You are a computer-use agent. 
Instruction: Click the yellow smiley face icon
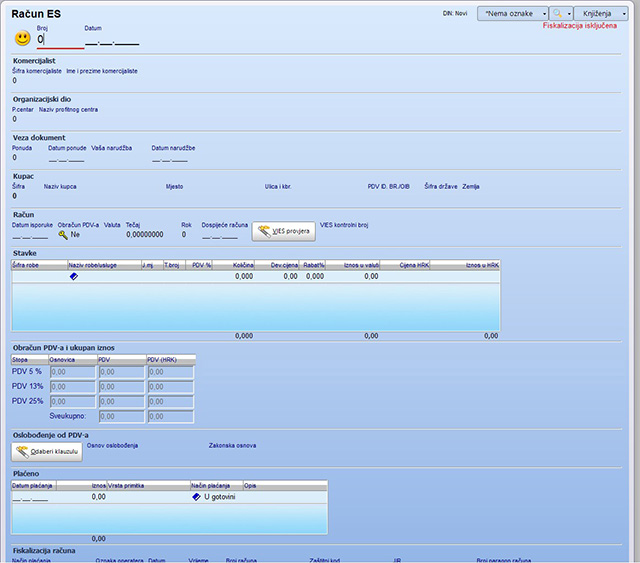tap(22, 38)
